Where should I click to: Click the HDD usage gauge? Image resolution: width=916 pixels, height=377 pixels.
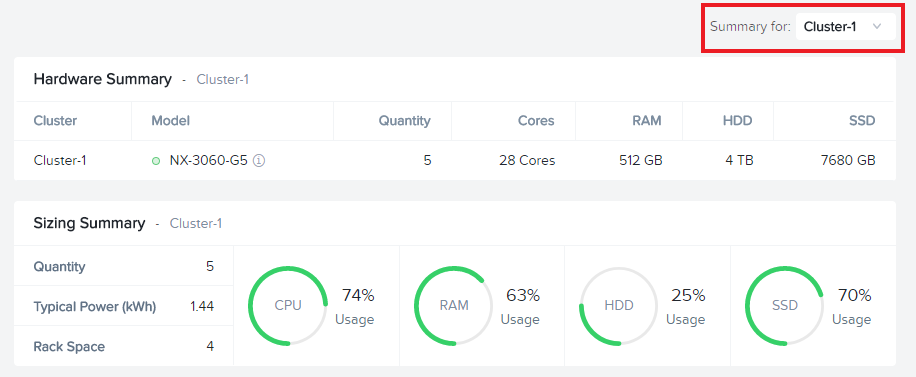[619, 306]
